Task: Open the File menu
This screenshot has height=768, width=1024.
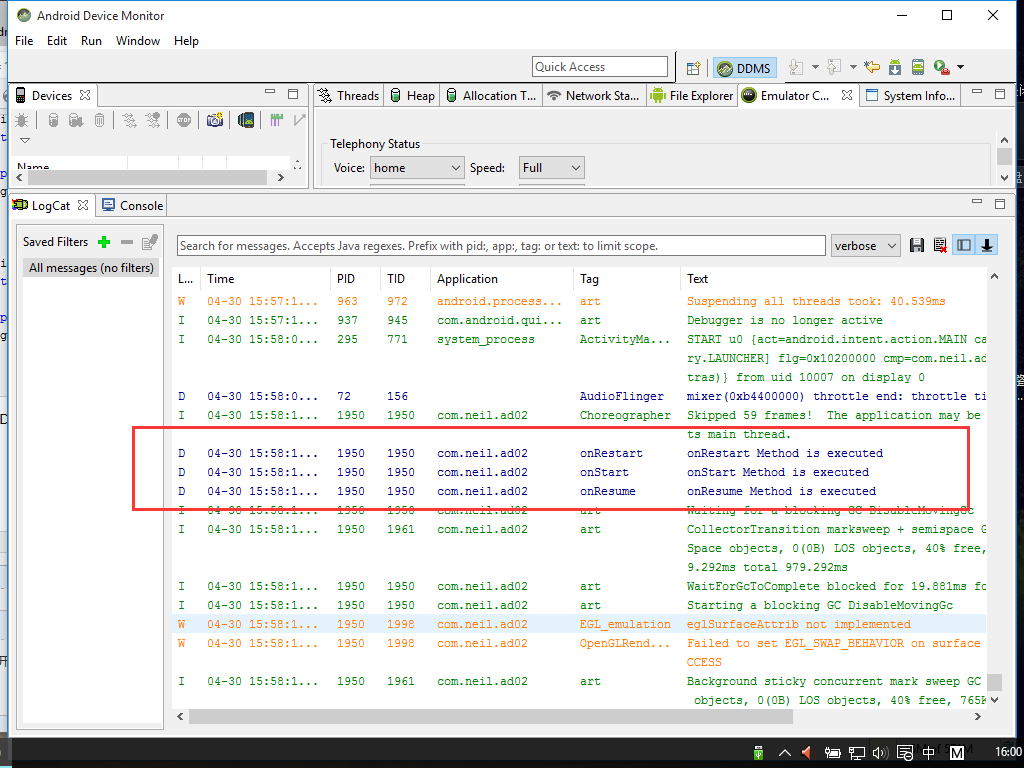Action: [24, 40]
